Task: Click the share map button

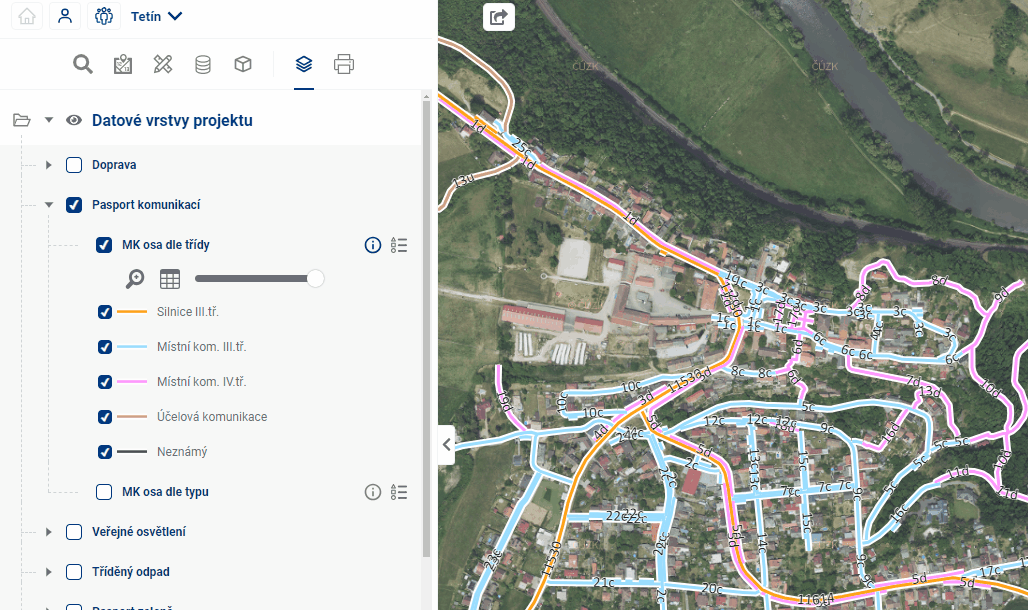Action: pyautogui.click(x=499, y=17)
